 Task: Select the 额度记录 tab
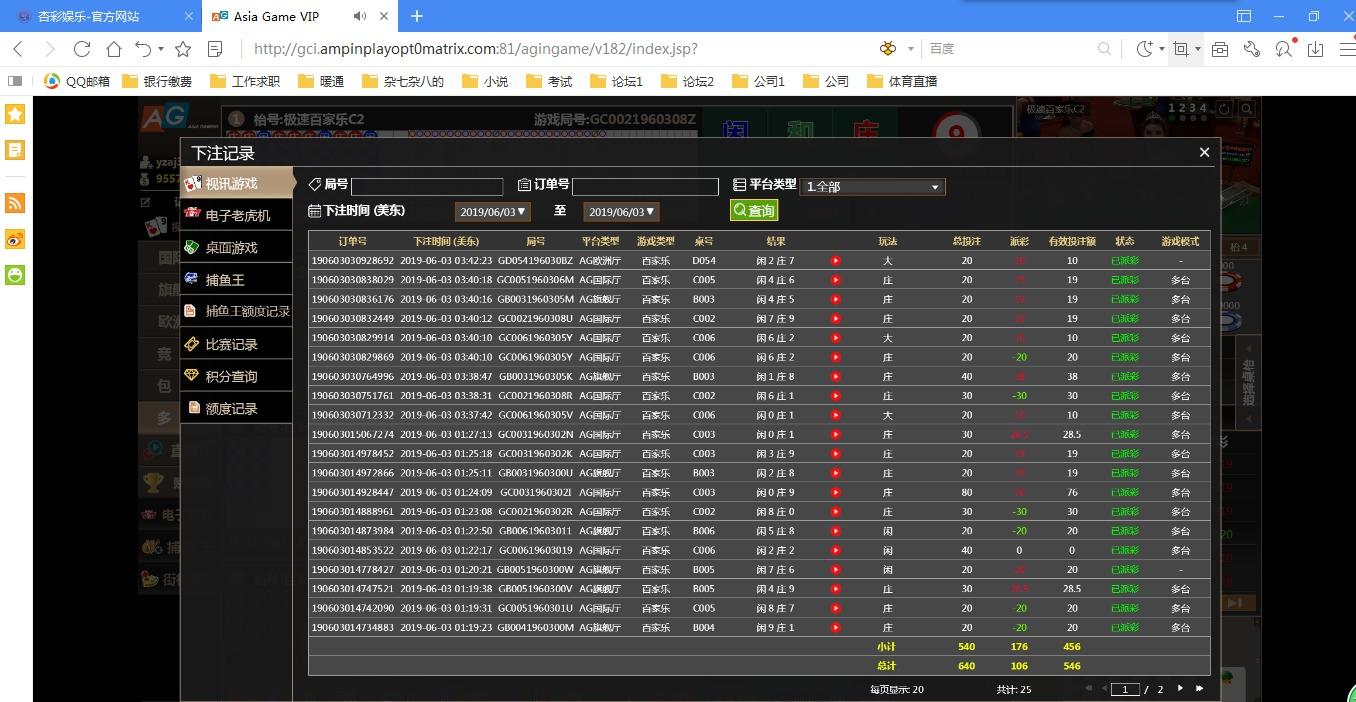click(237, 408)
